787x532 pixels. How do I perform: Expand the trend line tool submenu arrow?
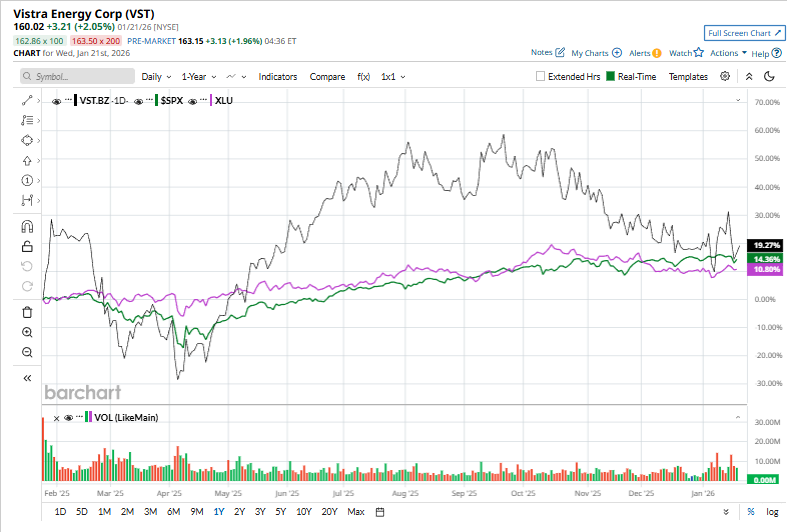point(39,101)
